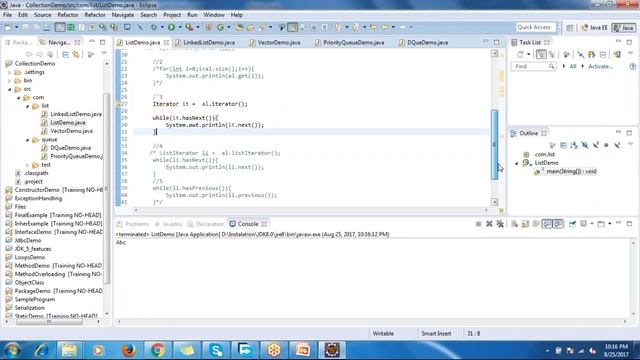Click New Task icon in Task List
The width and height of the screenshot is (640, 360).
point(520,54)
